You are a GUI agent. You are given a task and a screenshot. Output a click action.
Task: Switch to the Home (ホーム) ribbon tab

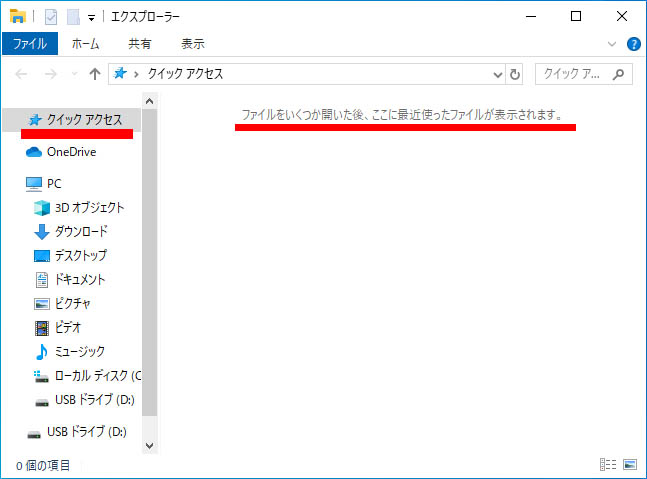(x=85, y=43)
